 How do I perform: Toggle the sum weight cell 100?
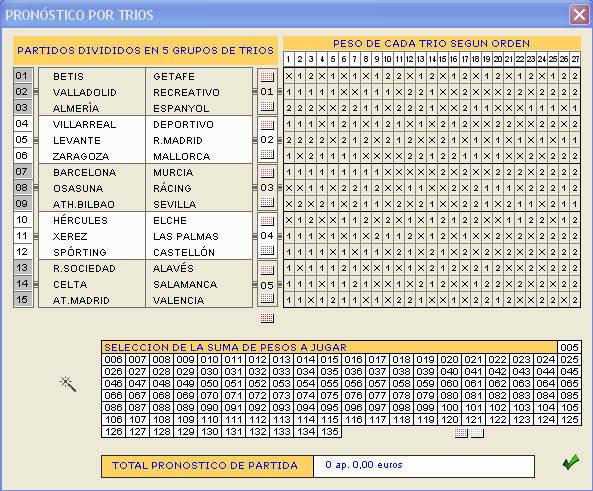449,408
